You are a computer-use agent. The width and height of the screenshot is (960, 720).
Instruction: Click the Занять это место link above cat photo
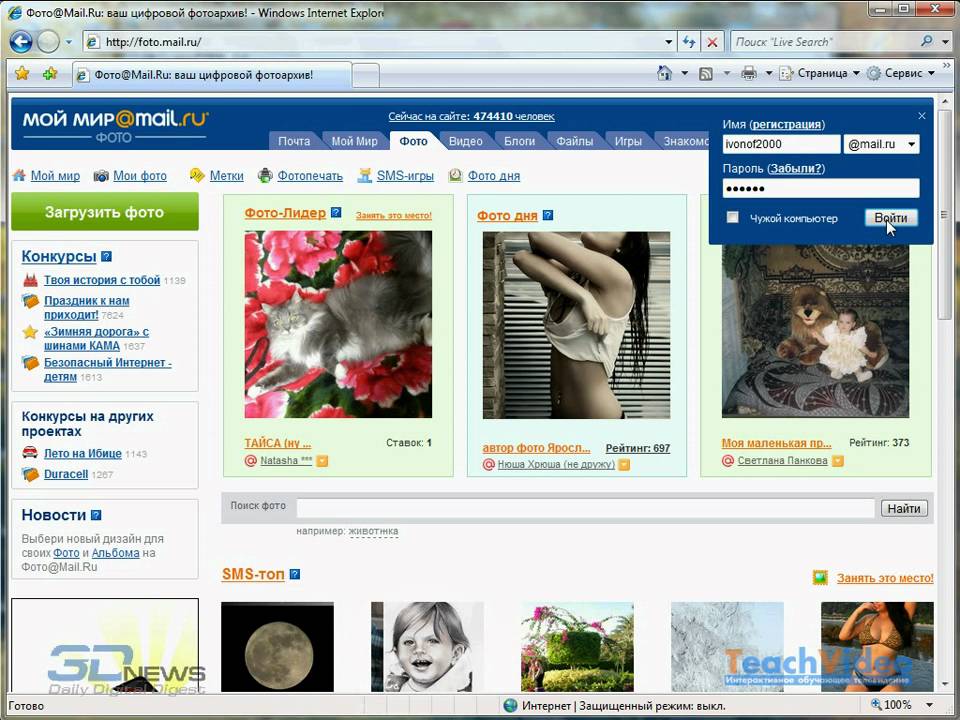394,216
